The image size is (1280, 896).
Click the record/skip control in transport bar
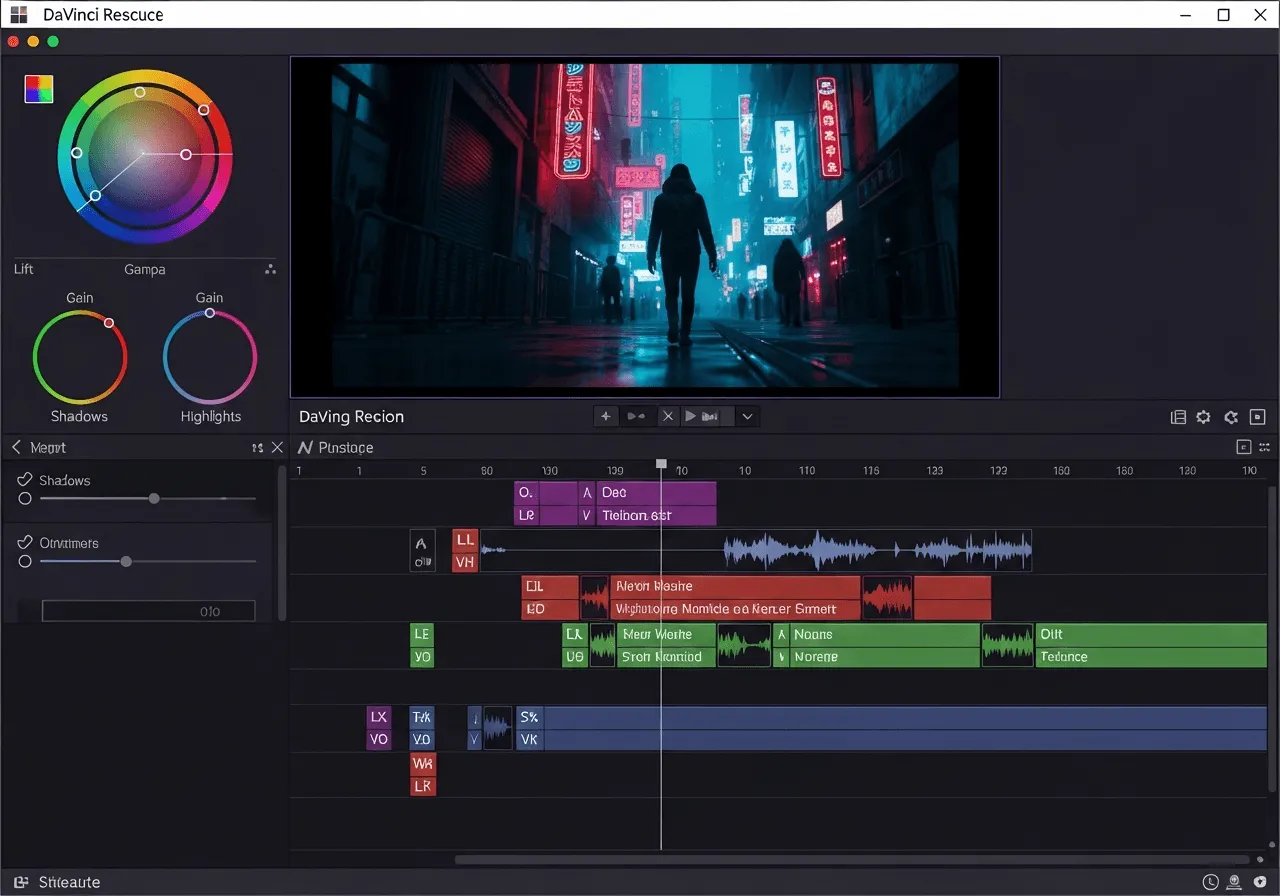(x=636, y=416)
